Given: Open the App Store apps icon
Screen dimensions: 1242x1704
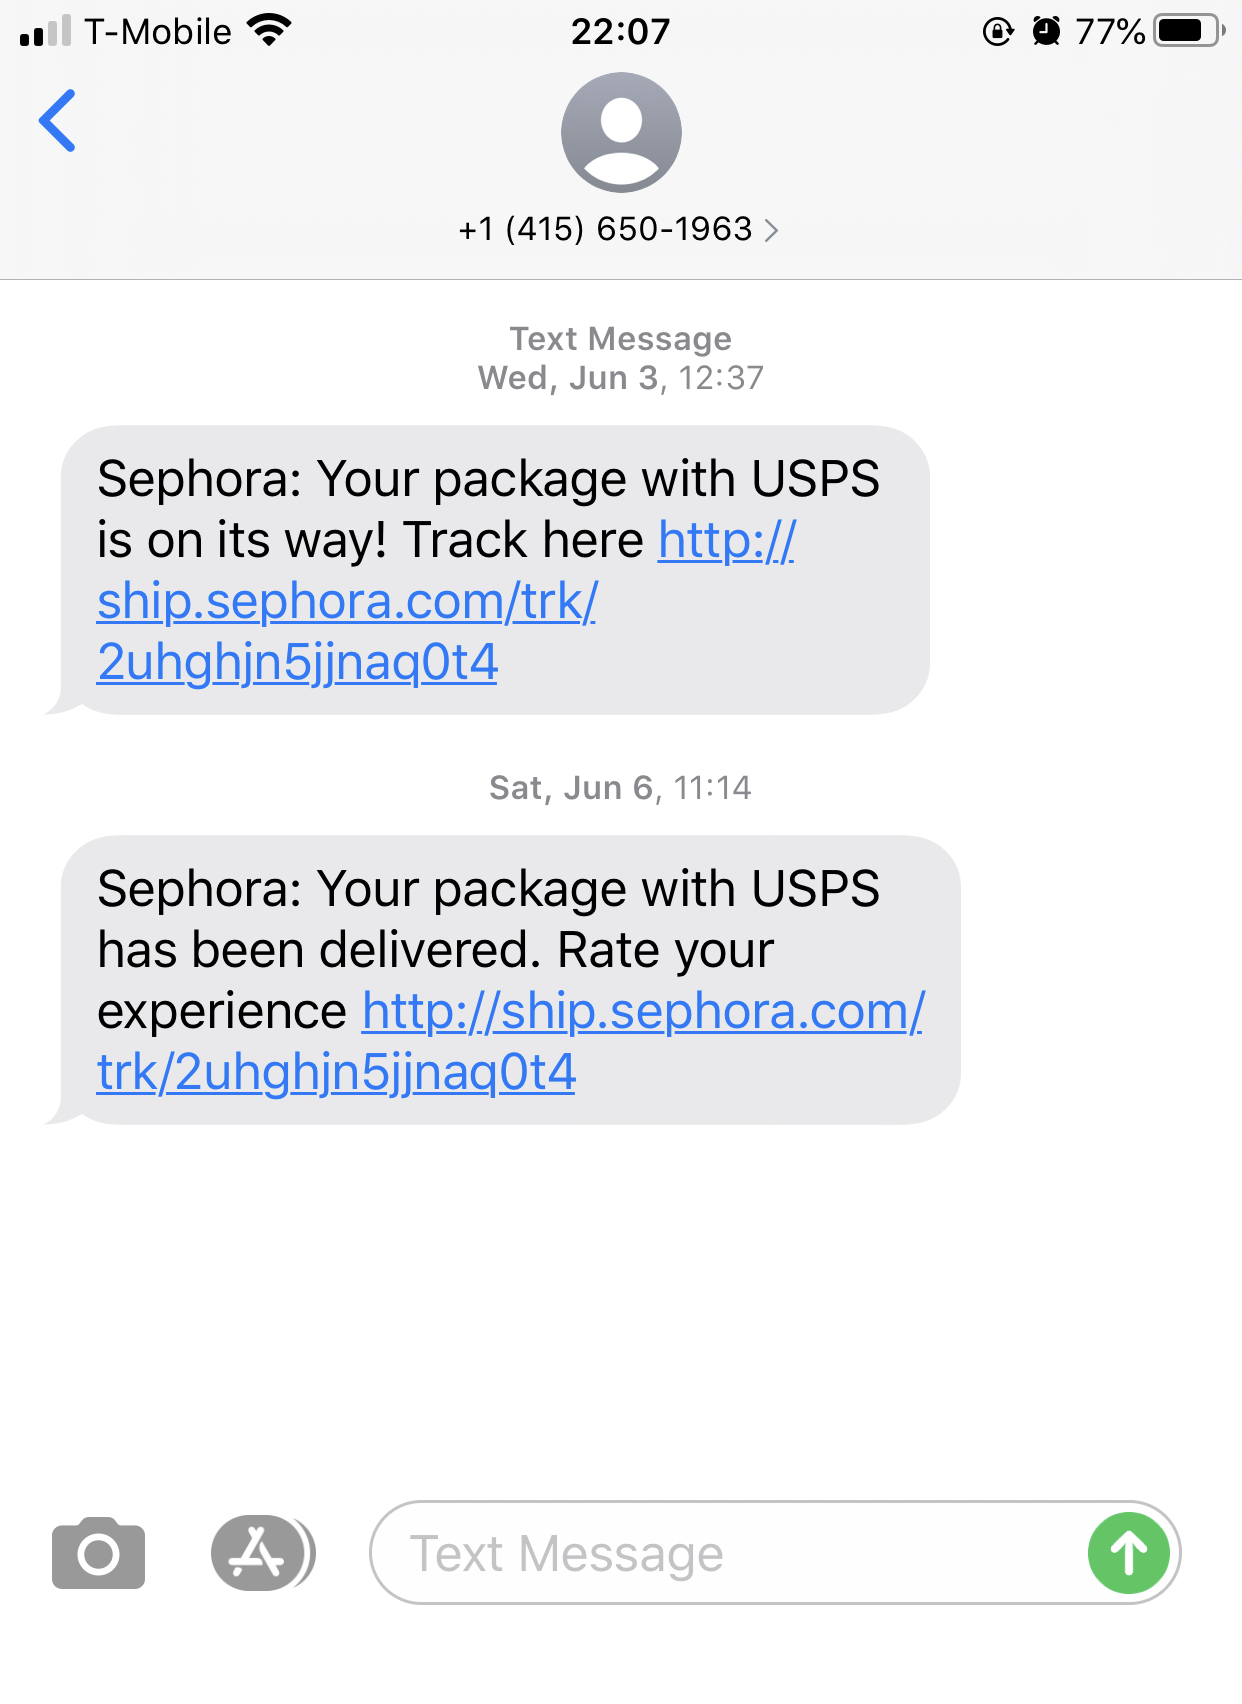Looking at the screenshot, I should pos(262,1553).
